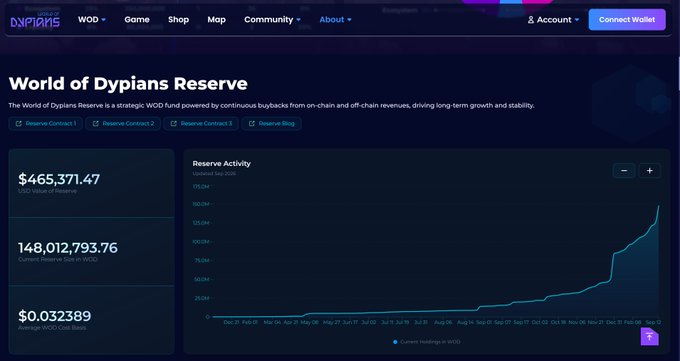
Task: Select the $465,371.47 reserve value
Action: coord(59,179)
